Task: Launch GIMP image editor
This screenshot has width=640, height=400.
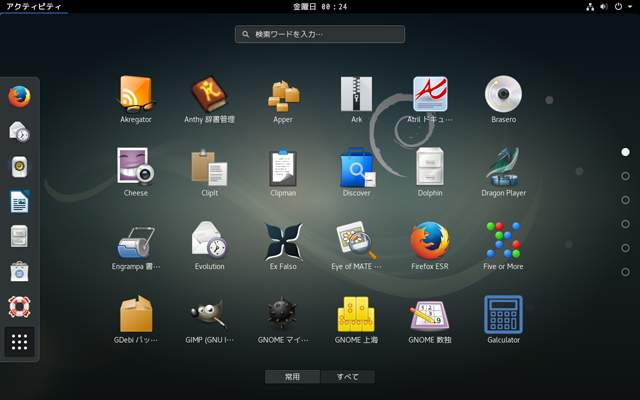Action: click(209, 319)
